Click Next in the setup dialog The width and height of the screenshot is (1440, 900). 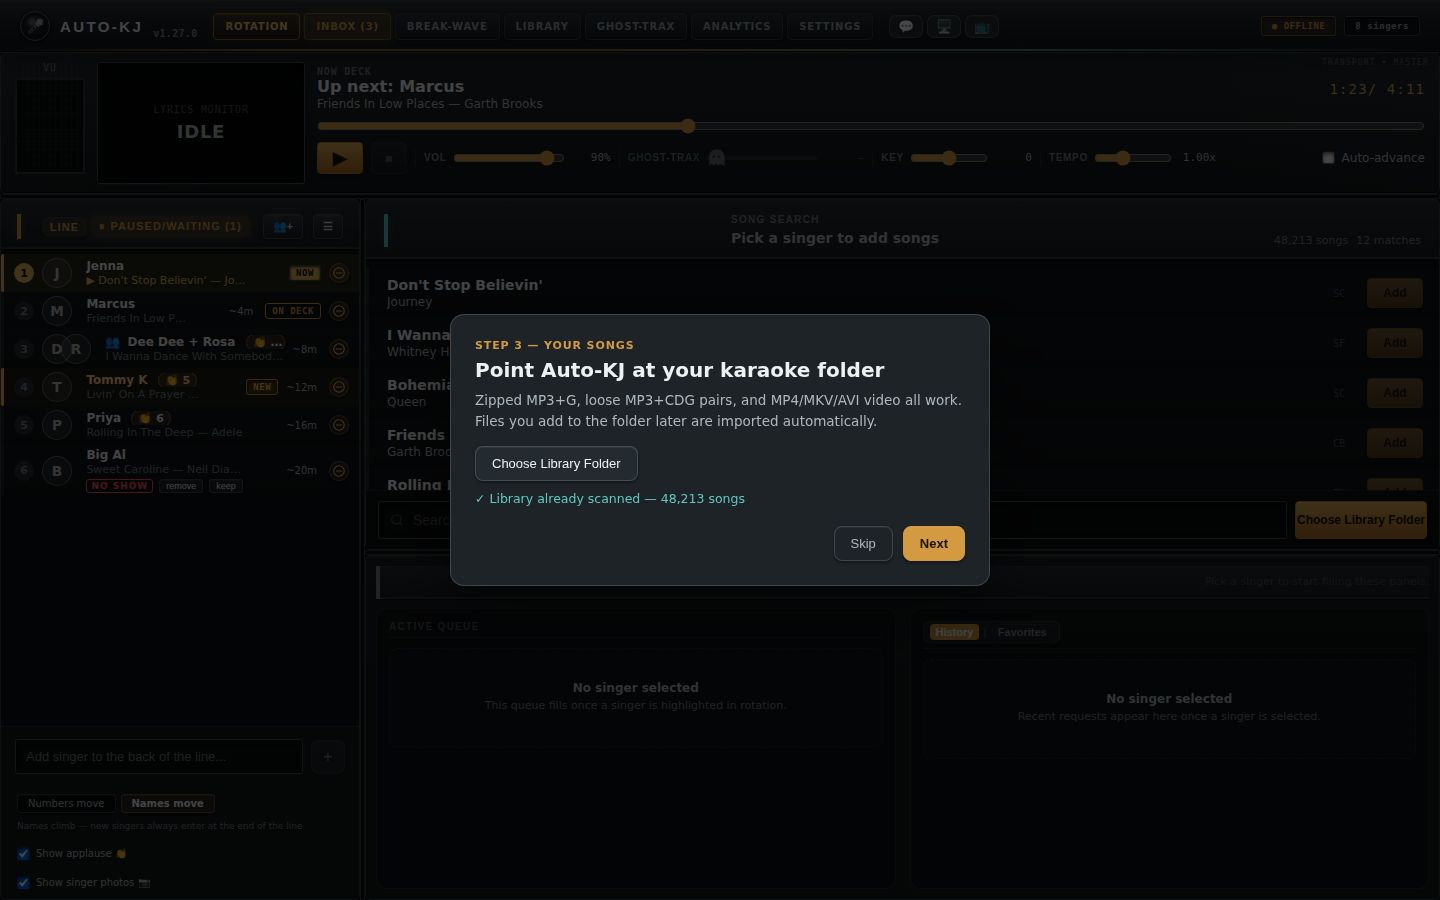click(934, 544)
